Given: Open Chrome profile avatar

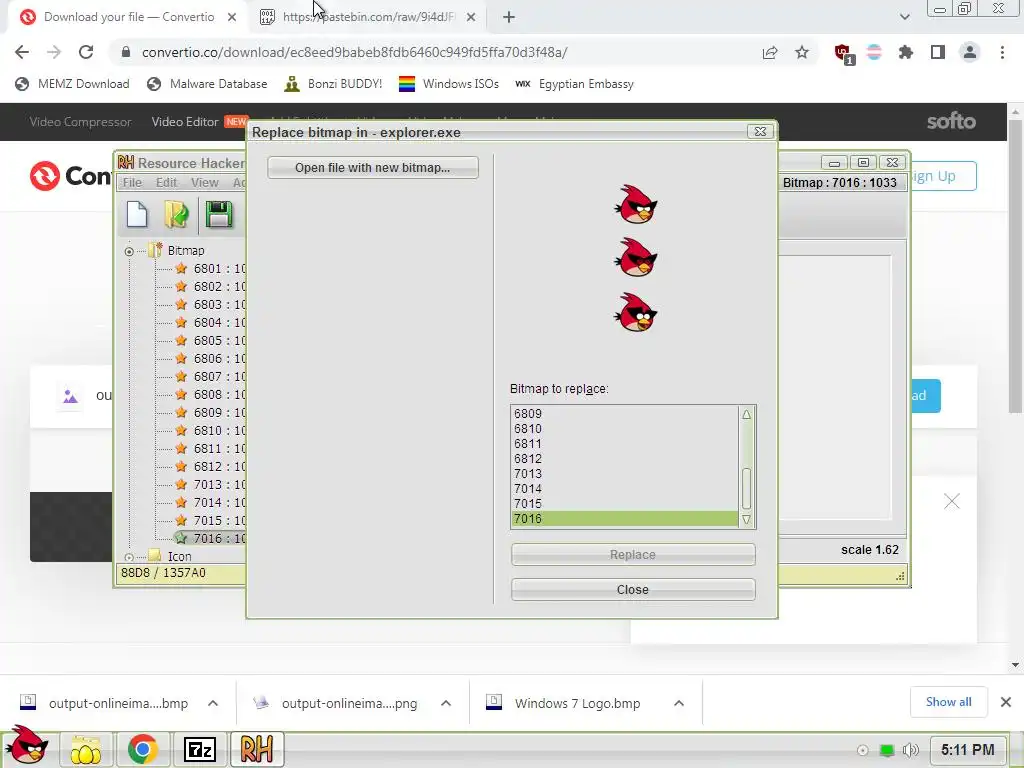Looking at the screenshot, I should (x=970, y=53).
